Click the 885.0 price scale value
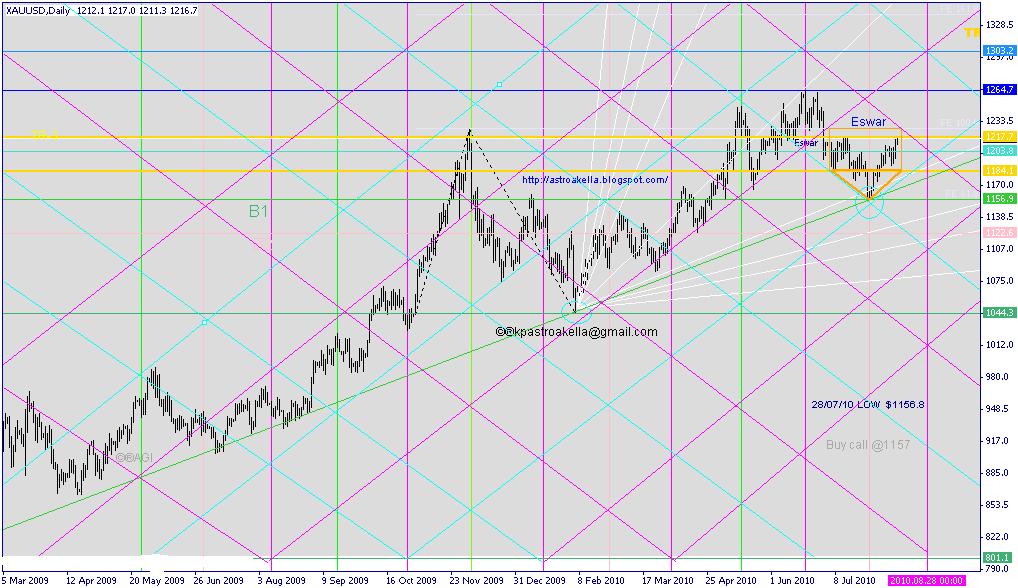 coord(997,473)
